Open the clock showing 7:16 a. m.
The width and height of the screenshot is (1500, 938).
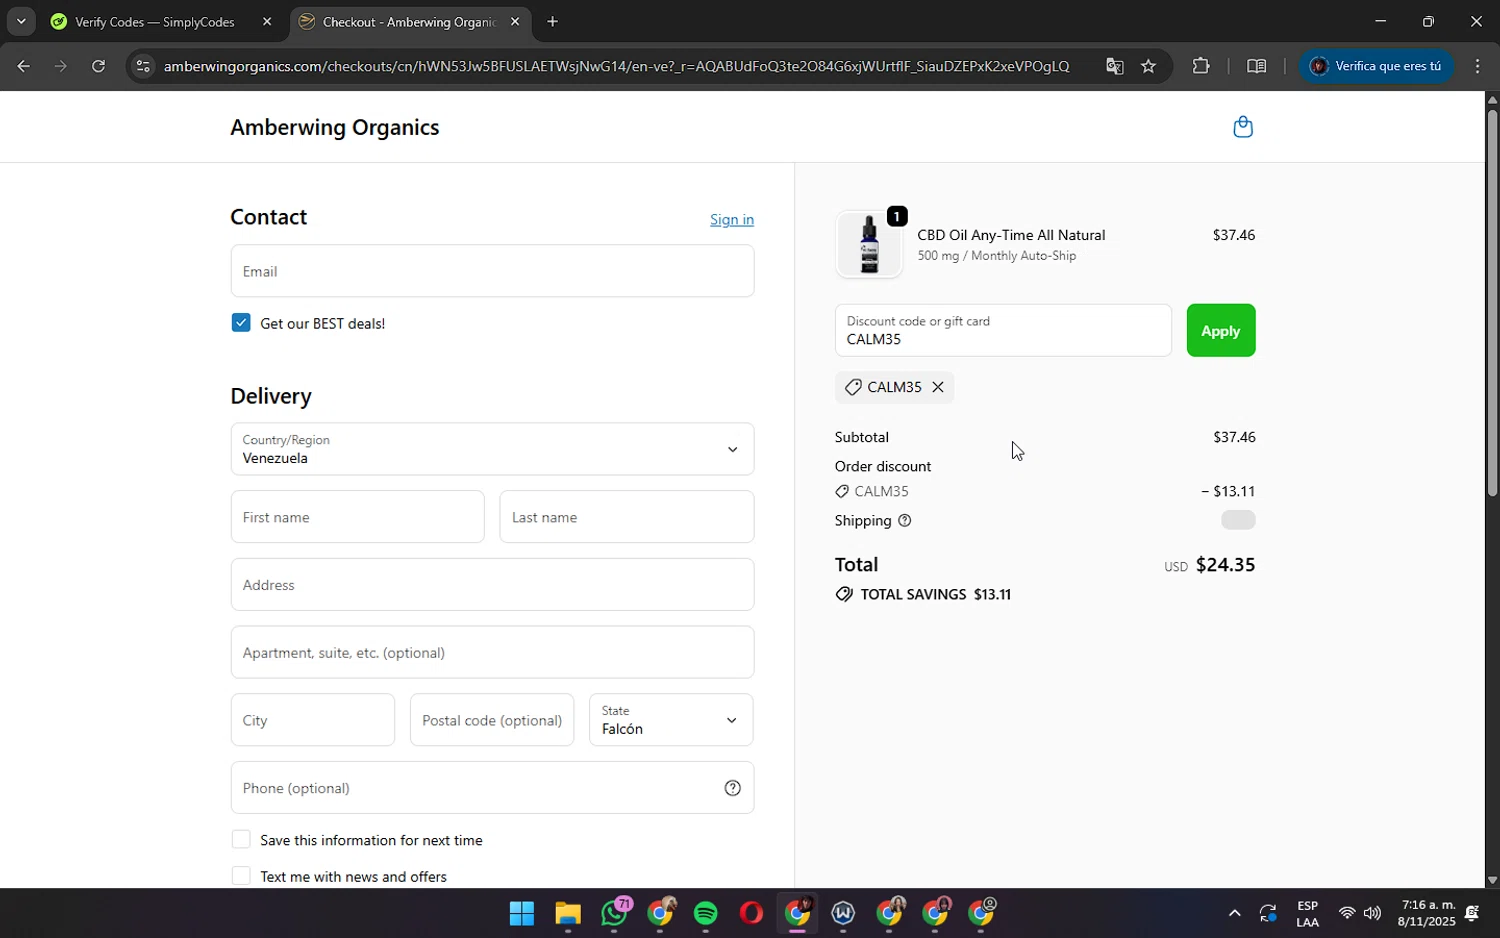[x=1427, y=913]
